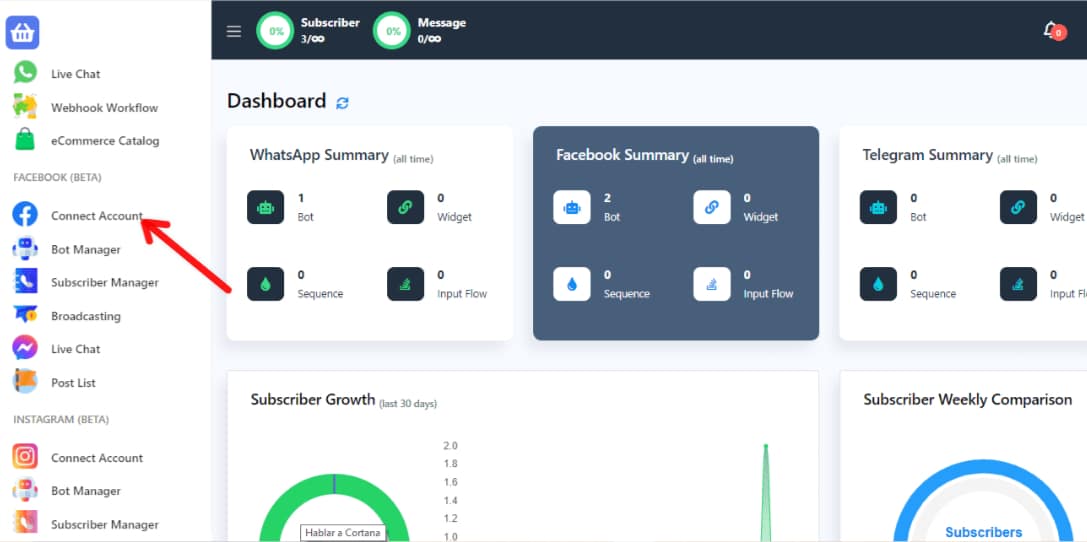Open Instagram Bot Manager
Screen dimensions: 1087x542
[x=85, y=491]
